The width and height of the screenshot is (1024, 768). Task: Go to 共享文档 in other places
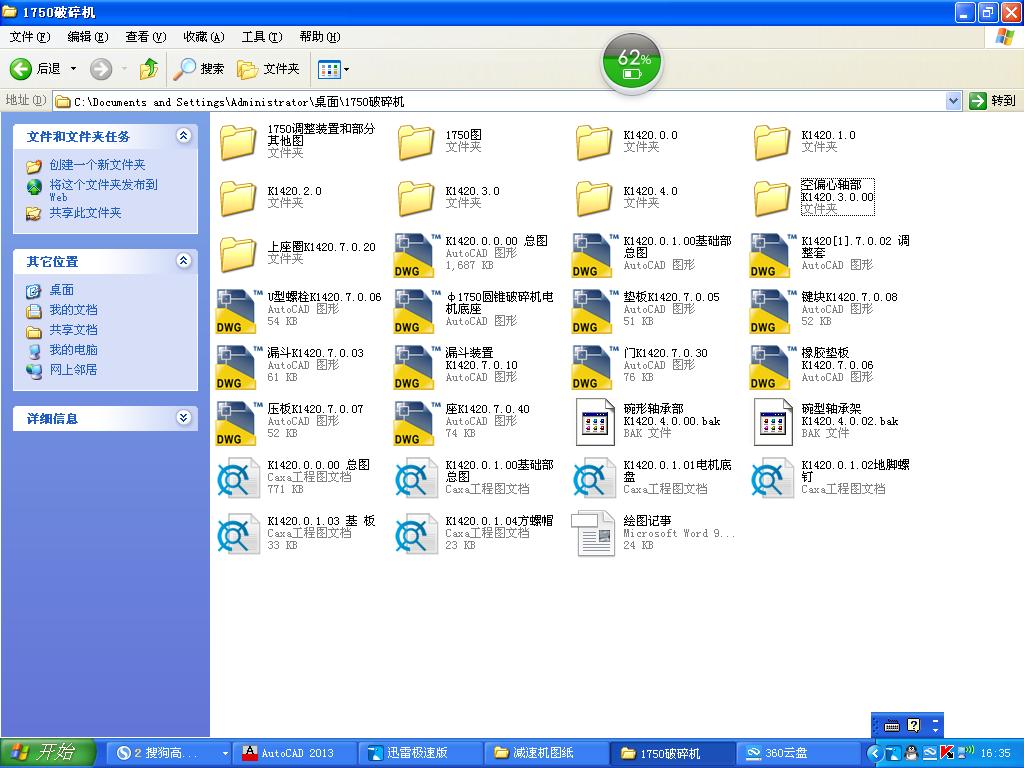73,330
